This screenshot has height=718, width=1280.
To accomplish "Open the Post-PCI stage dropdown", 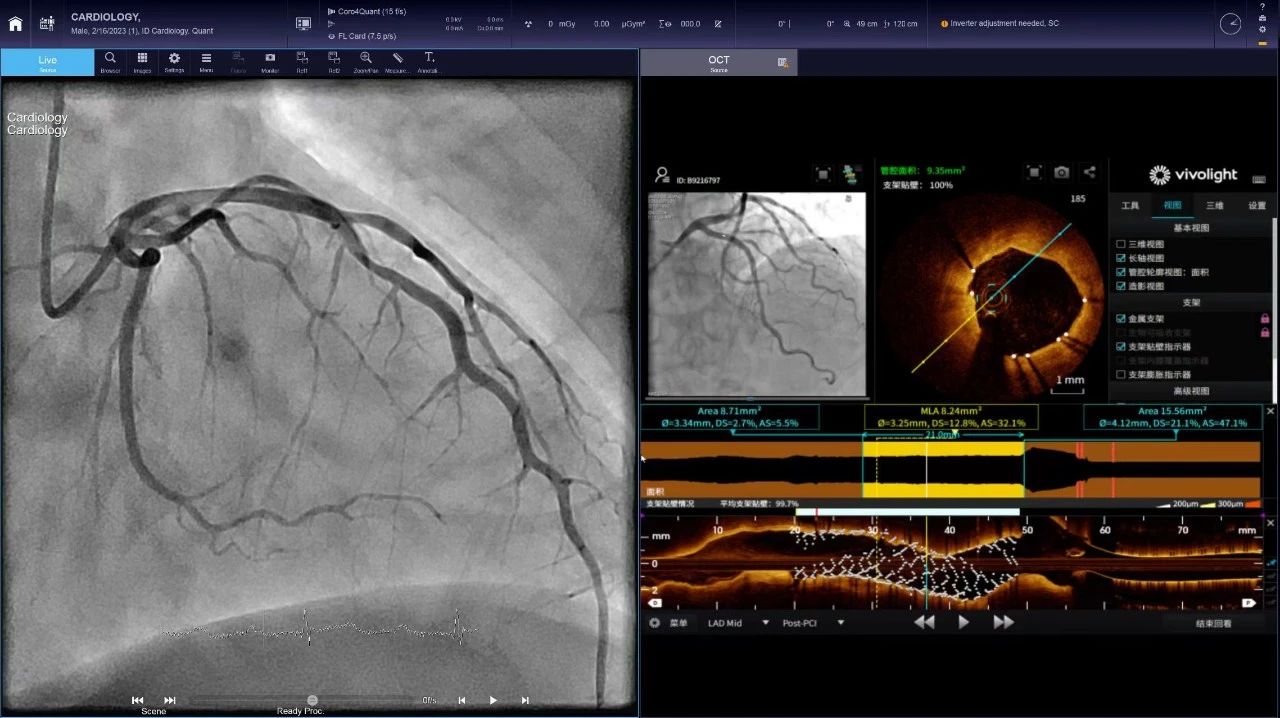I will point(840,622).
